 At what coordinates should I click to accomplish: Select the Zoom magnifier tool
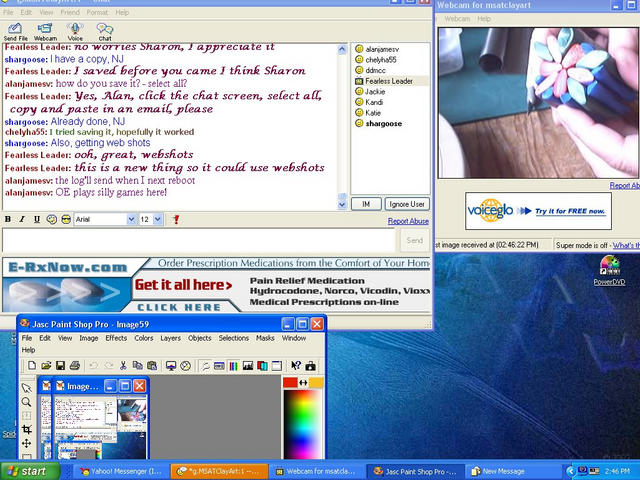point(27,402)
